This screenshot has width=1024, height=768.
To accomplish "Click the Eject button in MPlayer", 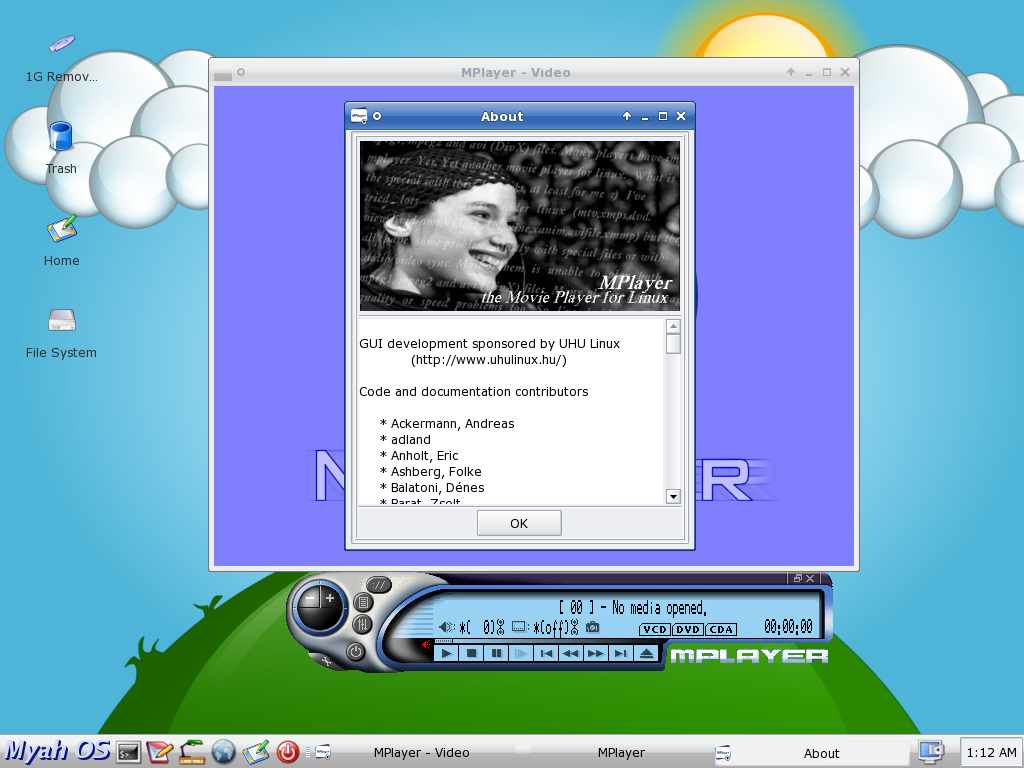I will pos(647,653).
